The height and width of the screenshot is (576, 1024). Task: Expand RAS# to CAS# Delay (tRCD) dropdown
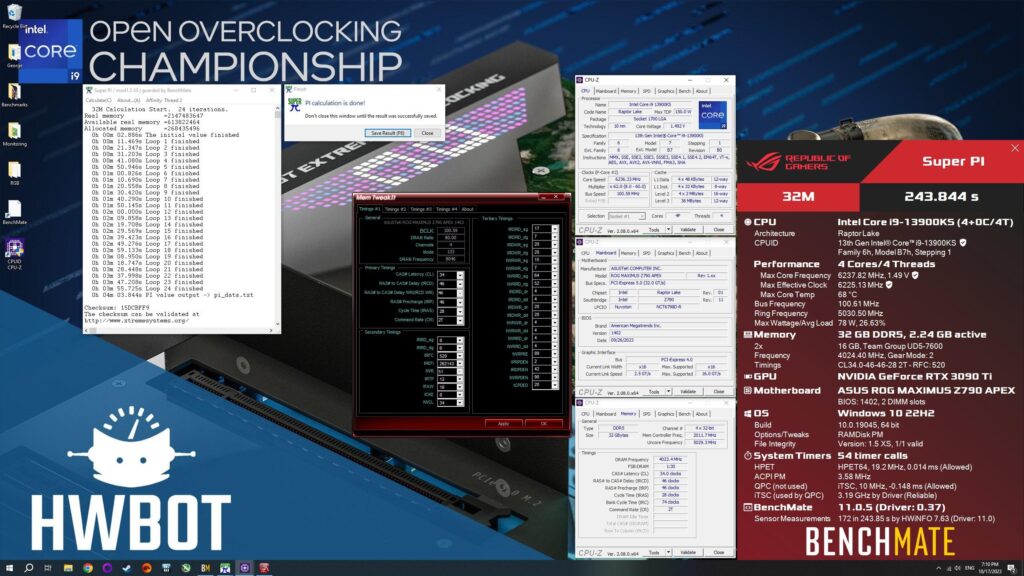pos(460,283)
